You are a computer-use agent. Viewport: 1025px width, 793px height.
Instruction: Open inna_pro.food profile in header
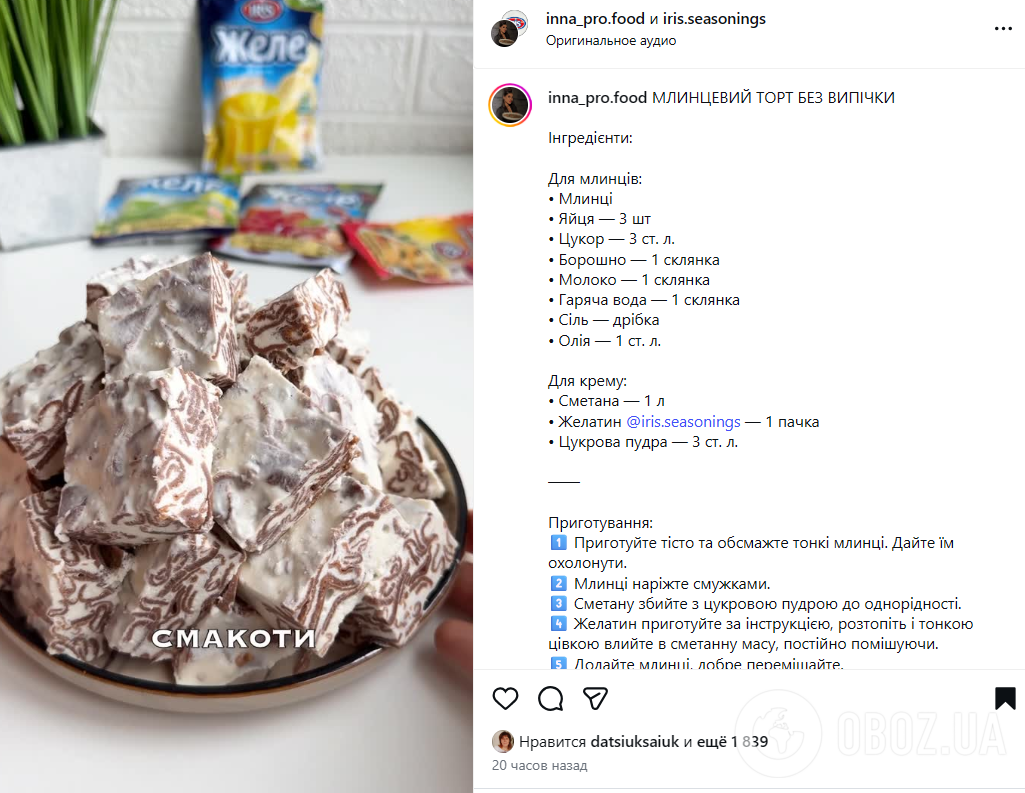click(595, 19)
